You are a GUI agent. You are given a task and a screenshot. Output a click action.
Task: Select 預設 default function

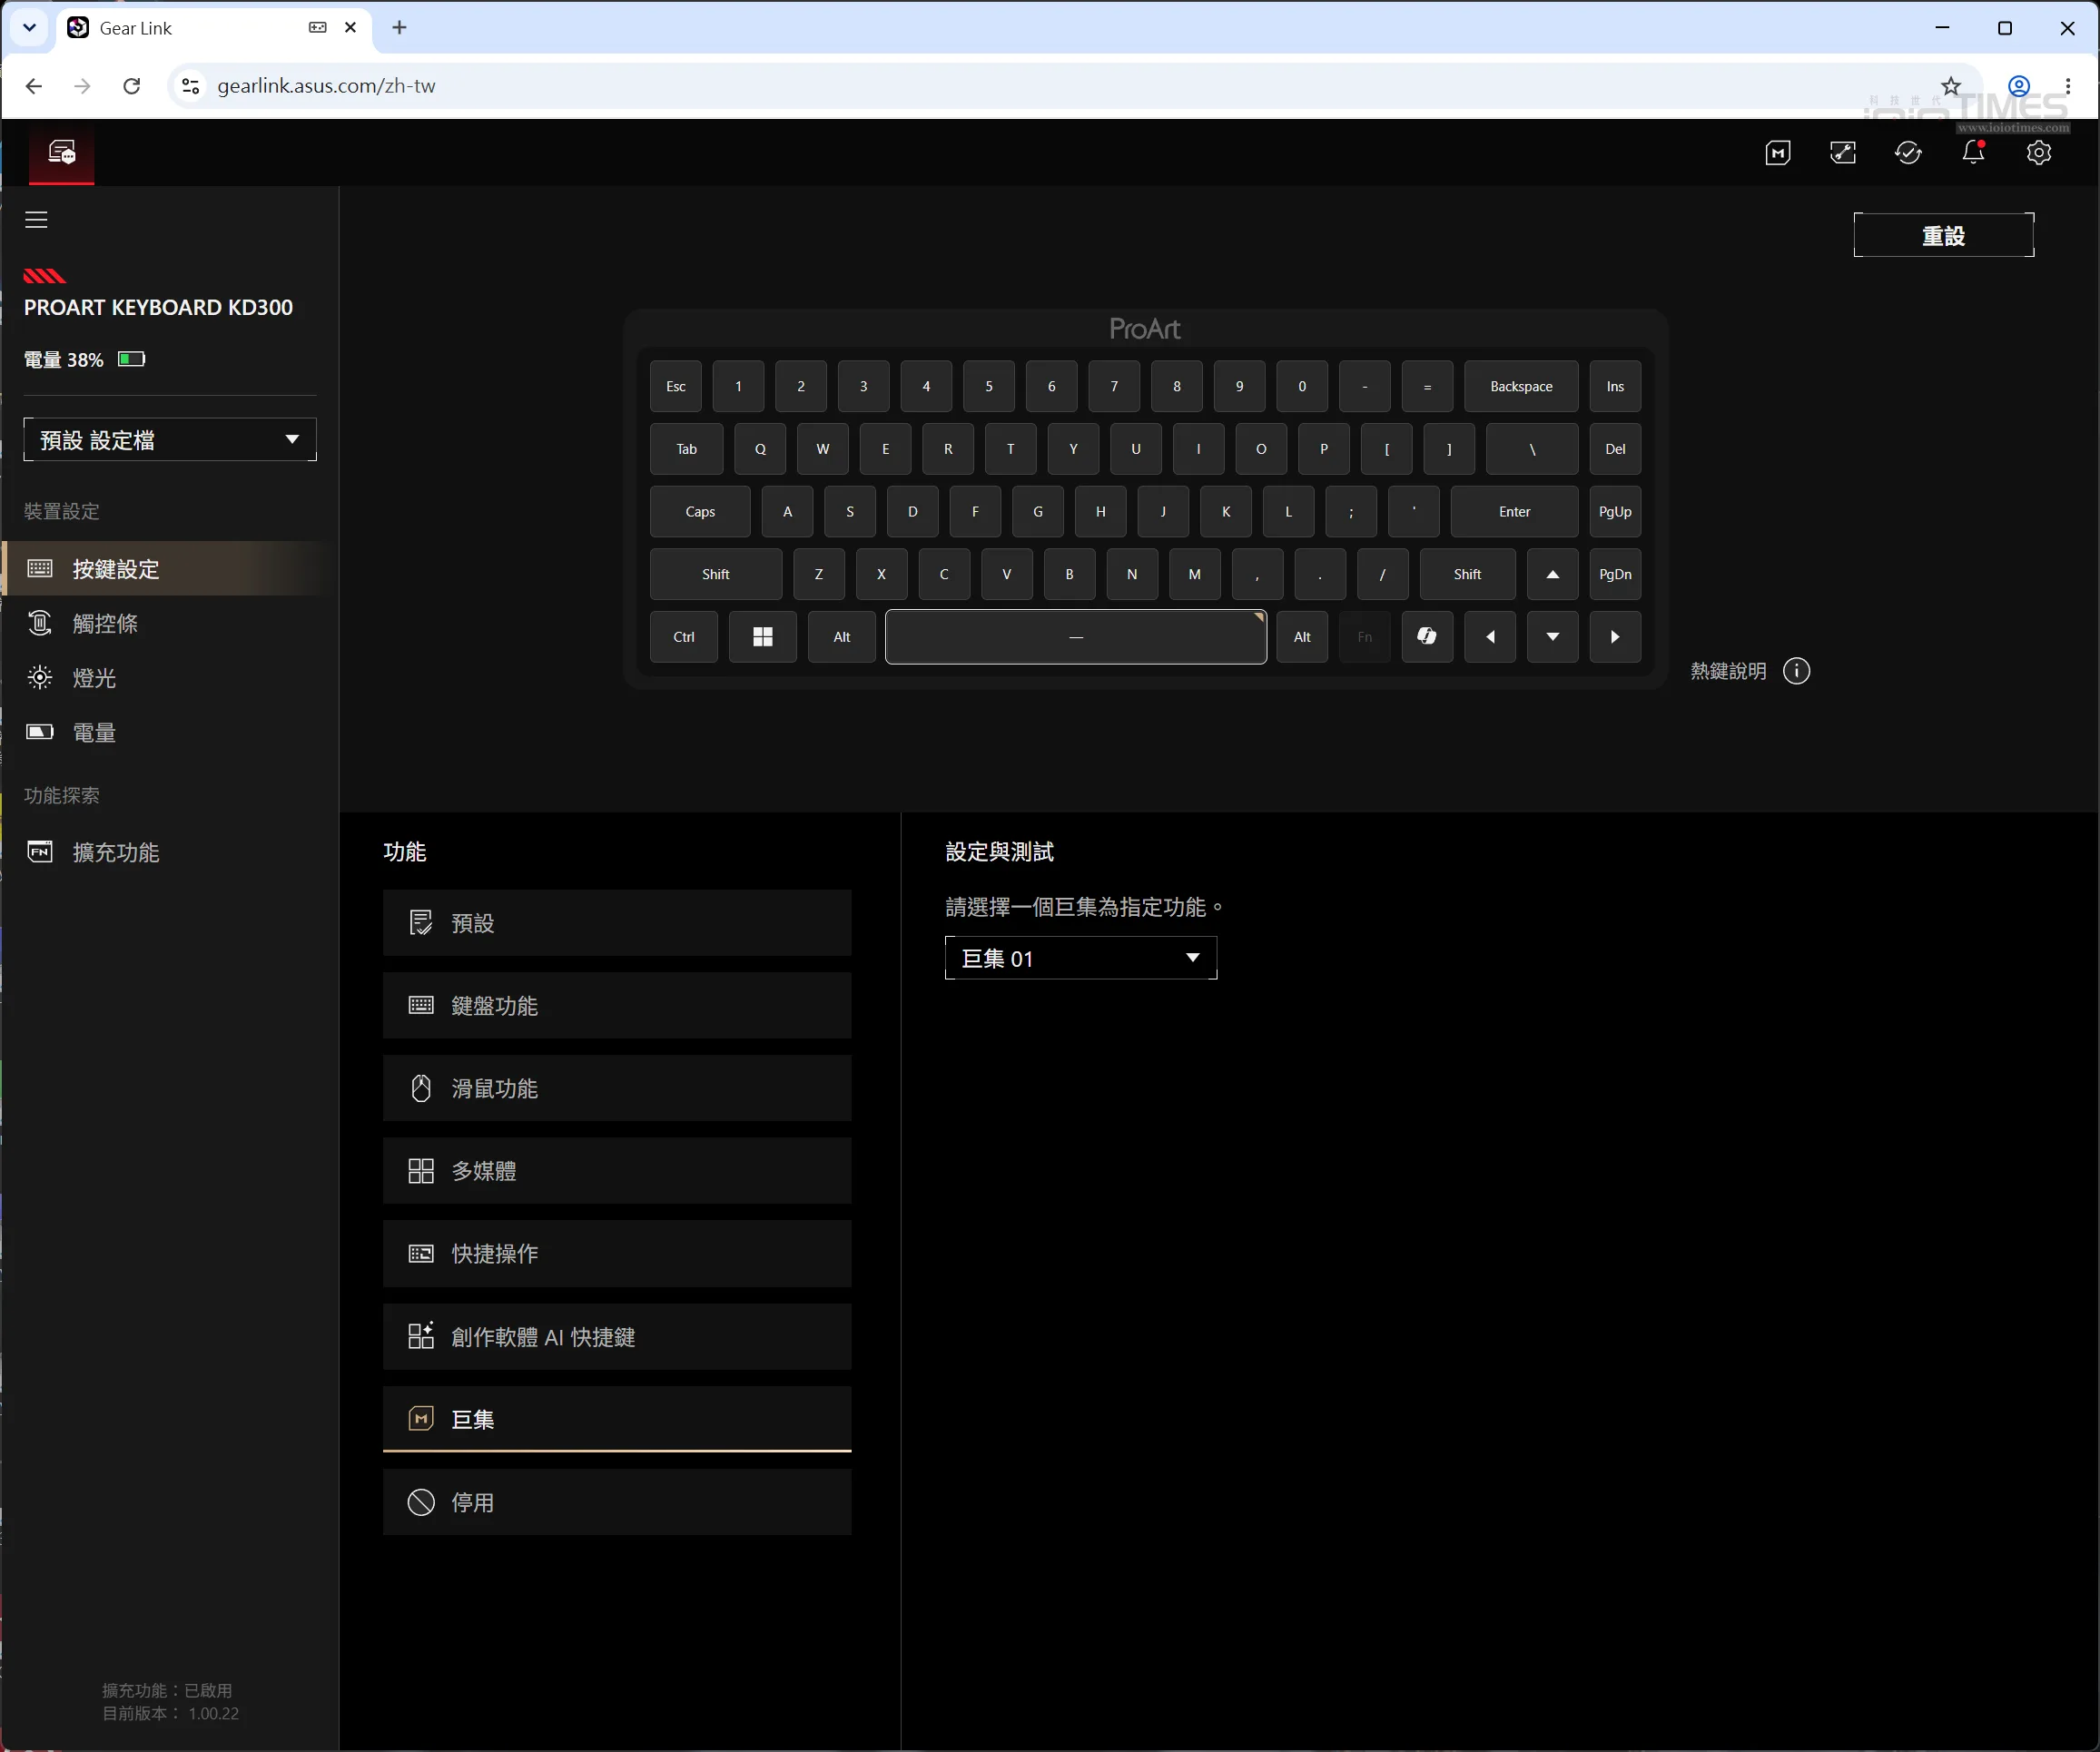pos(617,923)
